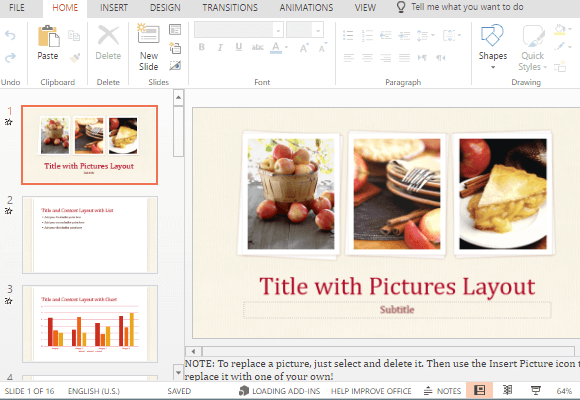This screenshot has width=580, height=400.
Task: Click the Redo arrow icon
Action: 10,57
